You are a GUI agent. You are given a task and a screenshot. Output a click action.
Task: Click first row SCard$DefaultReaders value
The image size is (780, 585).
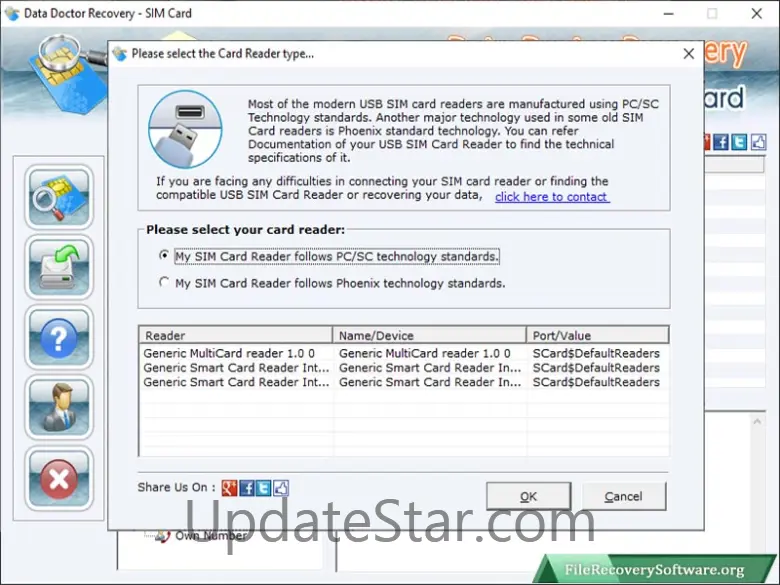tap(596, 353)
